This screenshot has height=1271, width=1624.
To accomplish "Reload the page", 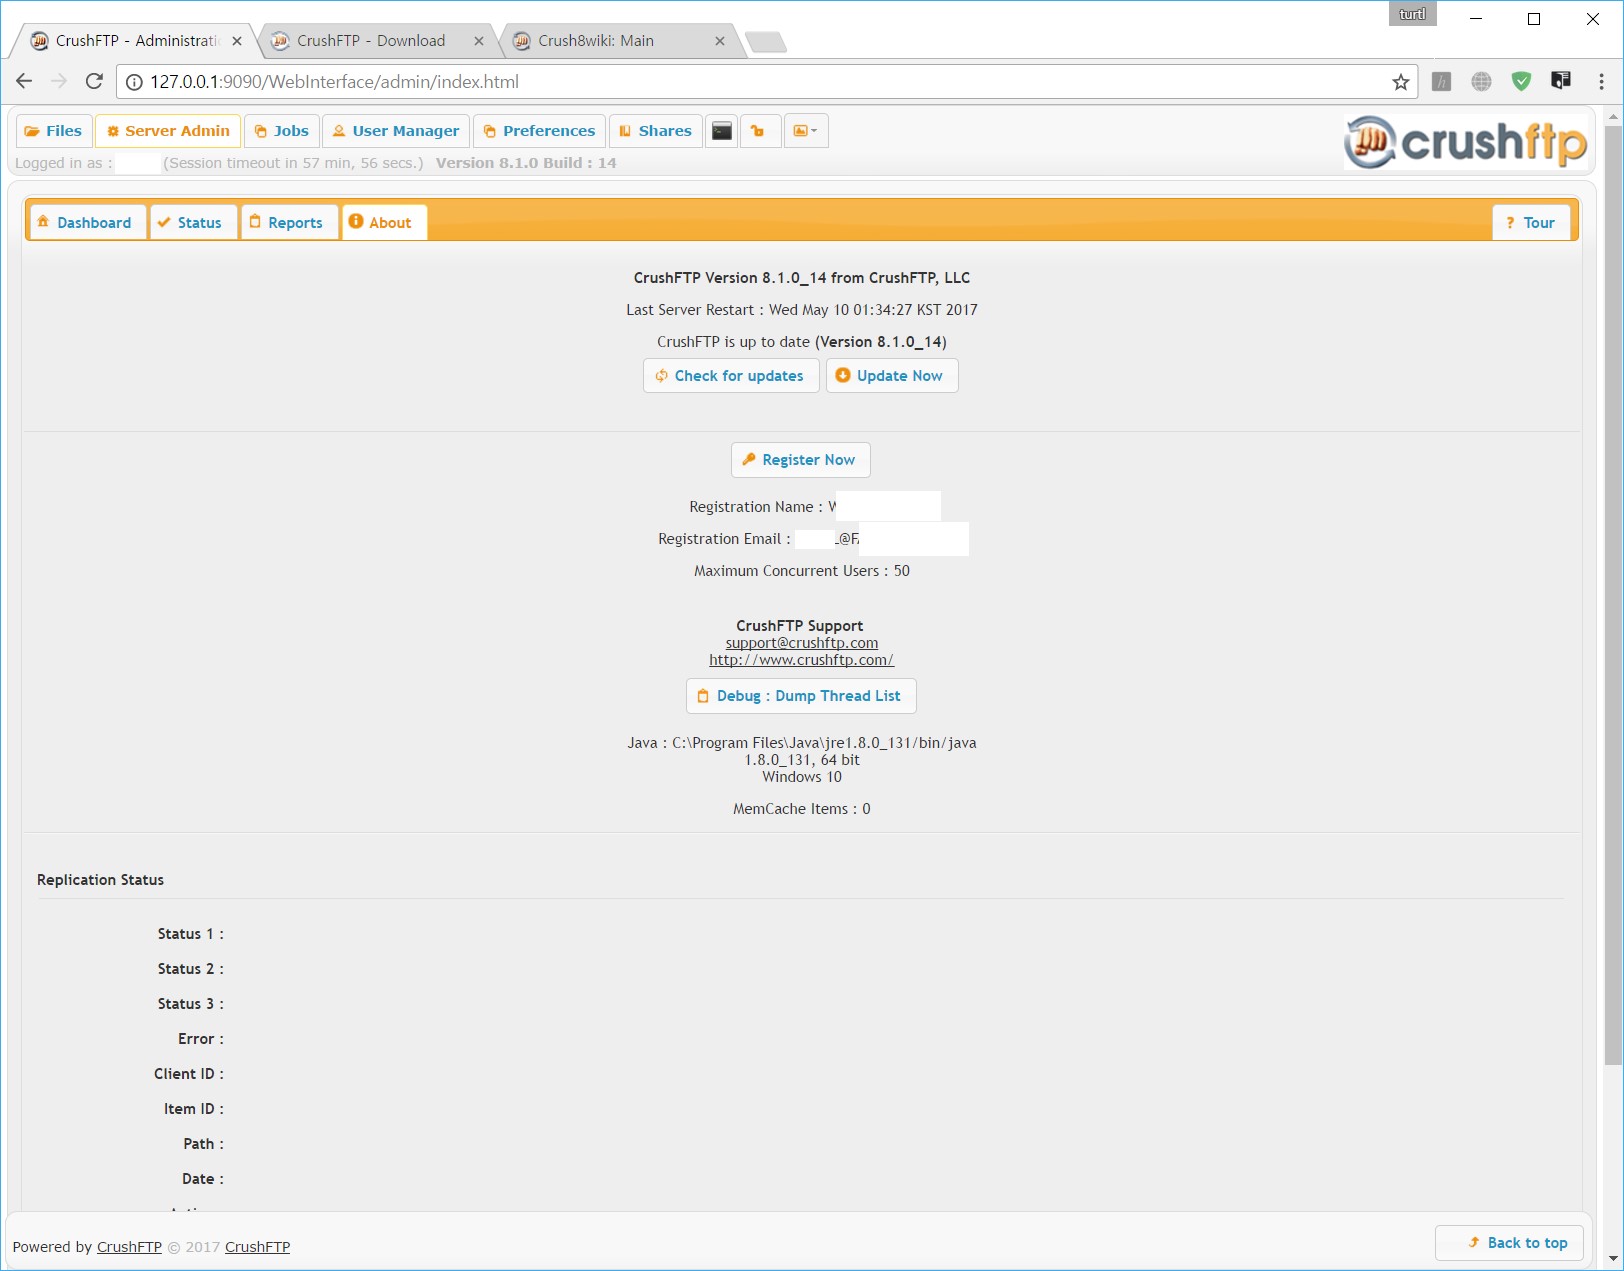I will click(x=94, y=82).
